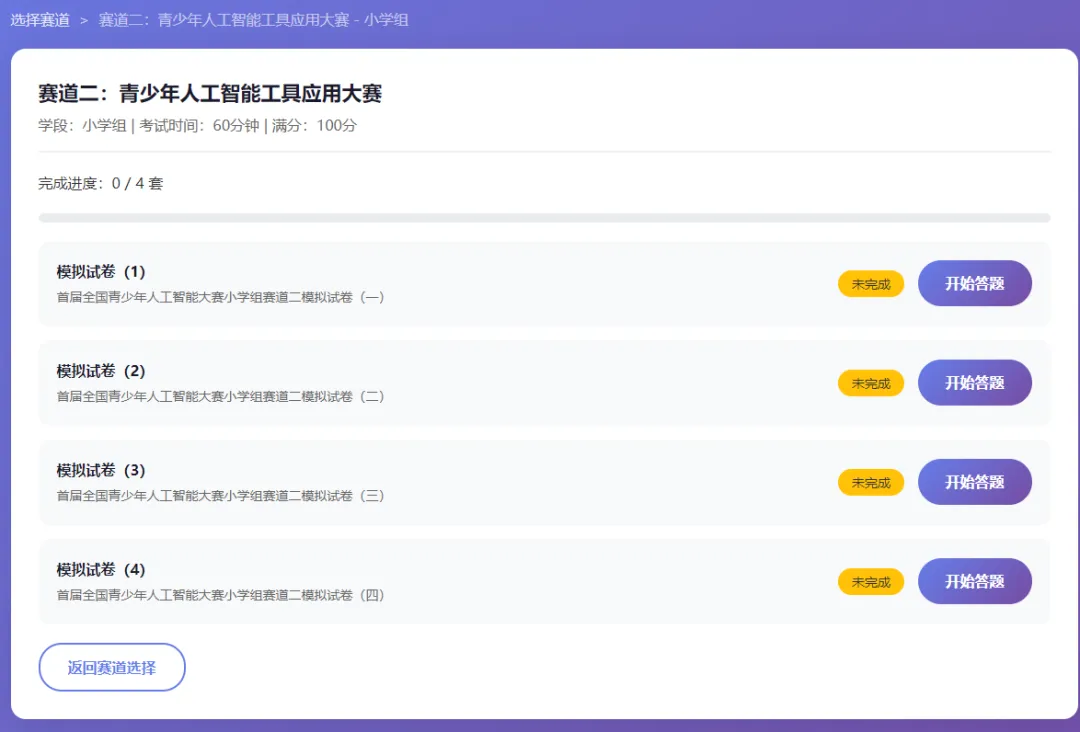This screenshot has height=732, width=1080.
Task: 开始答题模拟试卷（2）
Action: pos(974,382)
